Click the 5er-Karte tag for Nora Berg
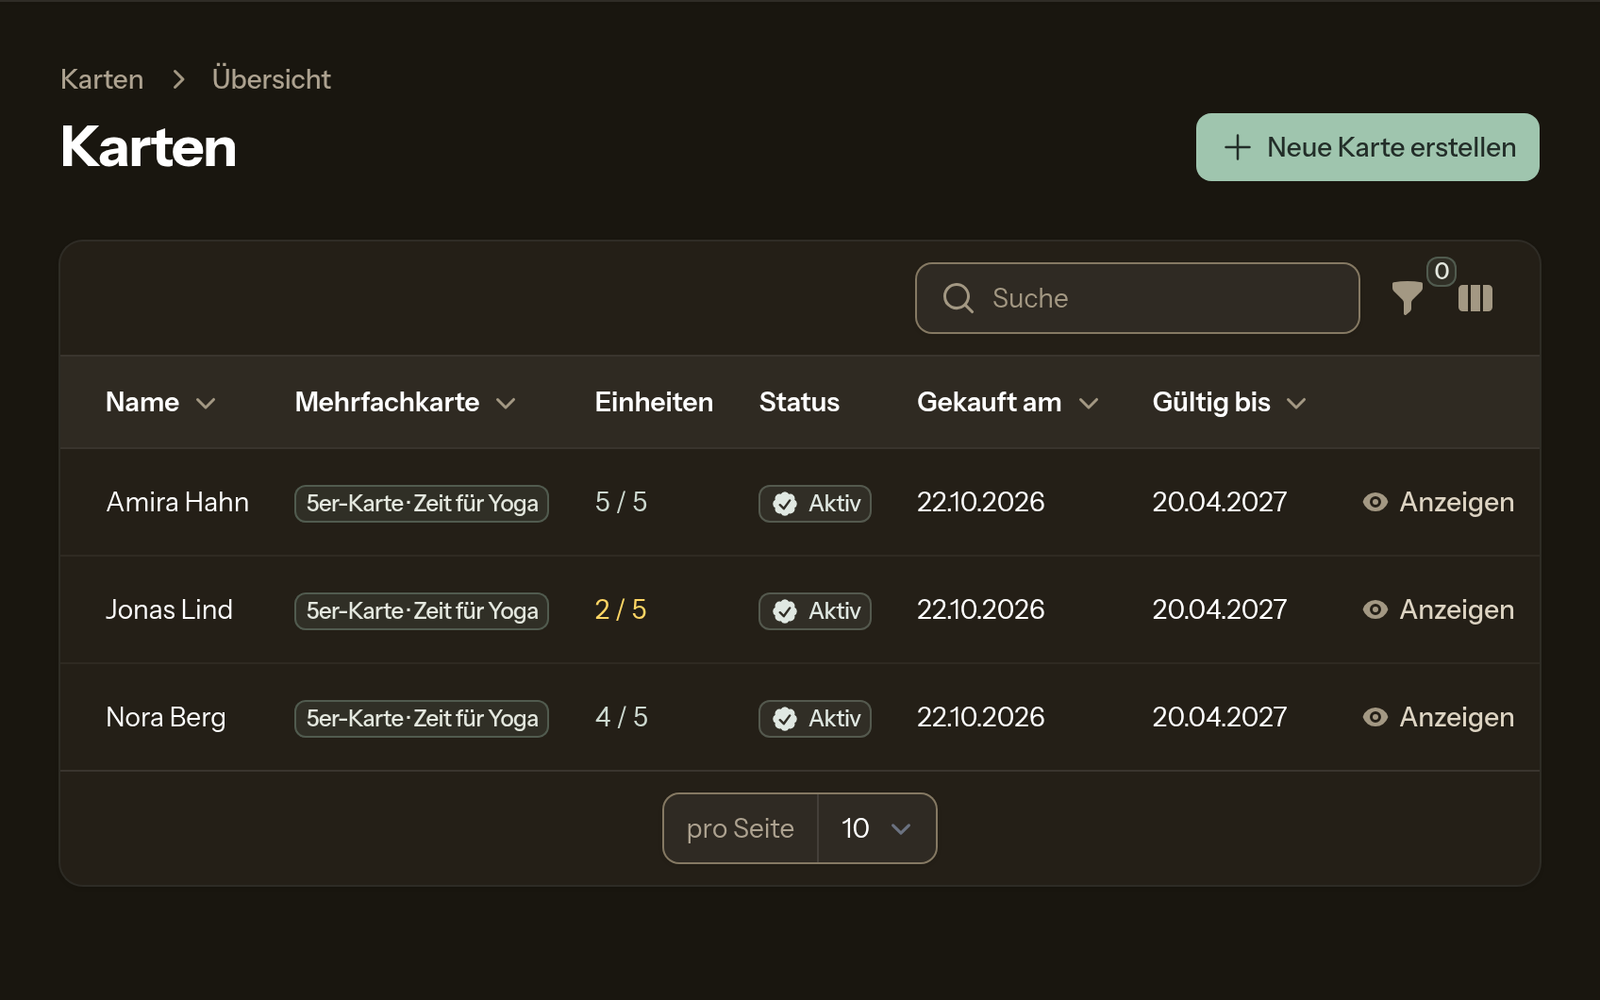The image size is (1600, 1000). click(x=421, y=718)
